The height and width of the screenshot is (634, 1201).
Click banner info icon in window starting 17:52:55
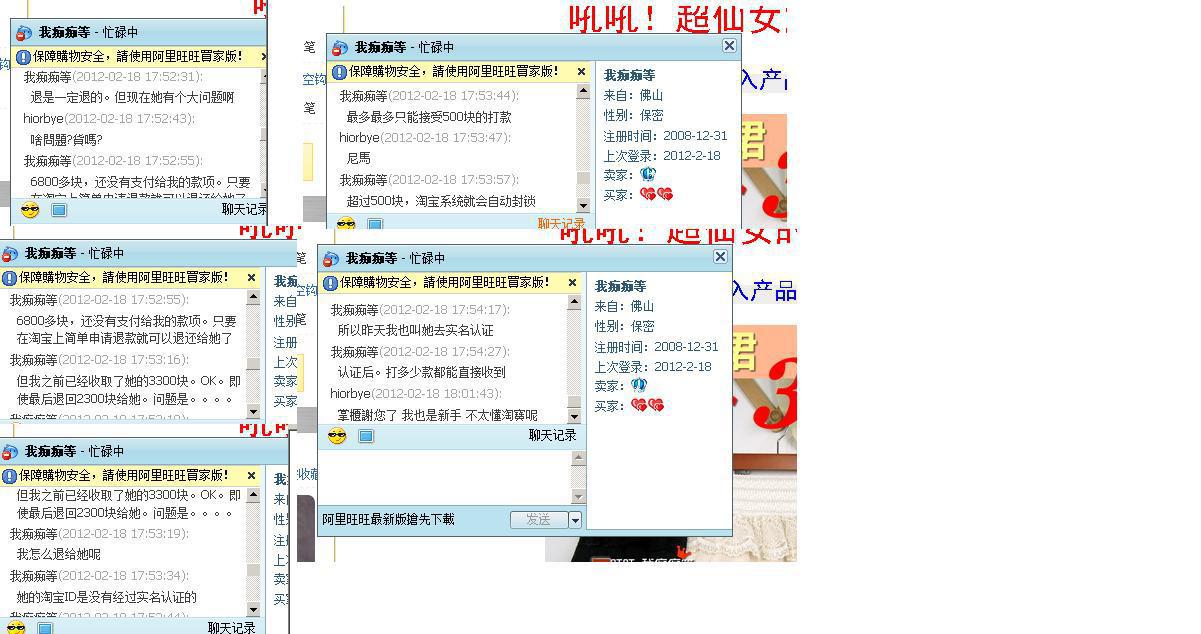tap(10, 279)
